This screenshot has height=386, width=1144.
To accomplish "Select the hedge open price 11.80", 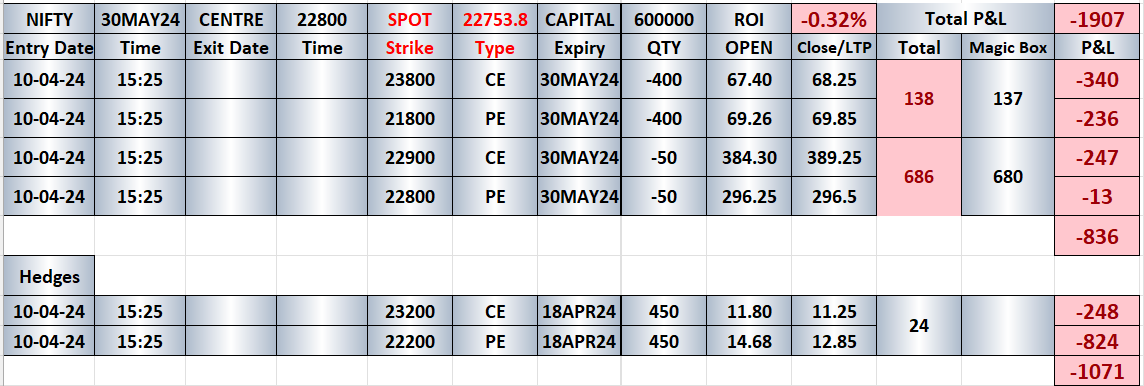I will (x=749, y=312).
